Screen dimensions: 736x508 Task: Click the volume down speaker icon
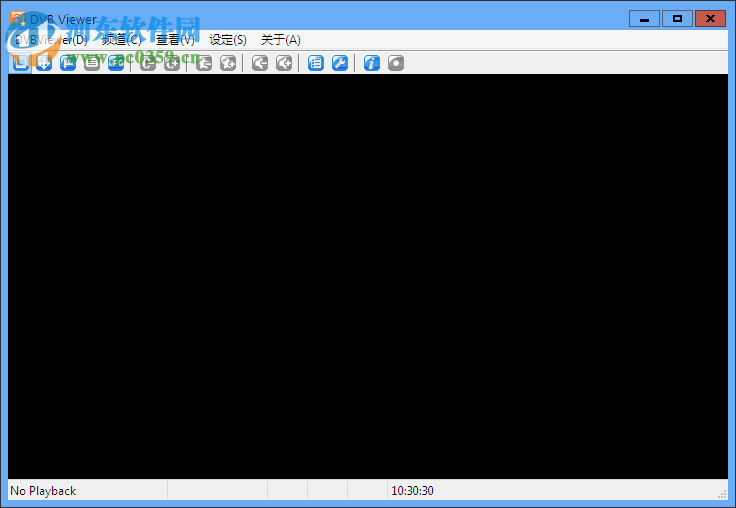(260, 63)
